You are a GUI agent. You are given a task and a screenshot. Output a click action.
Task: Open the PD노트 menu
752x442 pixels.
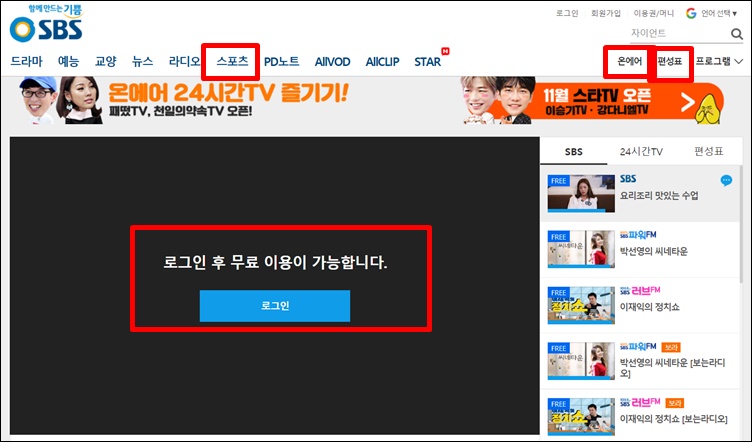coord(282,61)
